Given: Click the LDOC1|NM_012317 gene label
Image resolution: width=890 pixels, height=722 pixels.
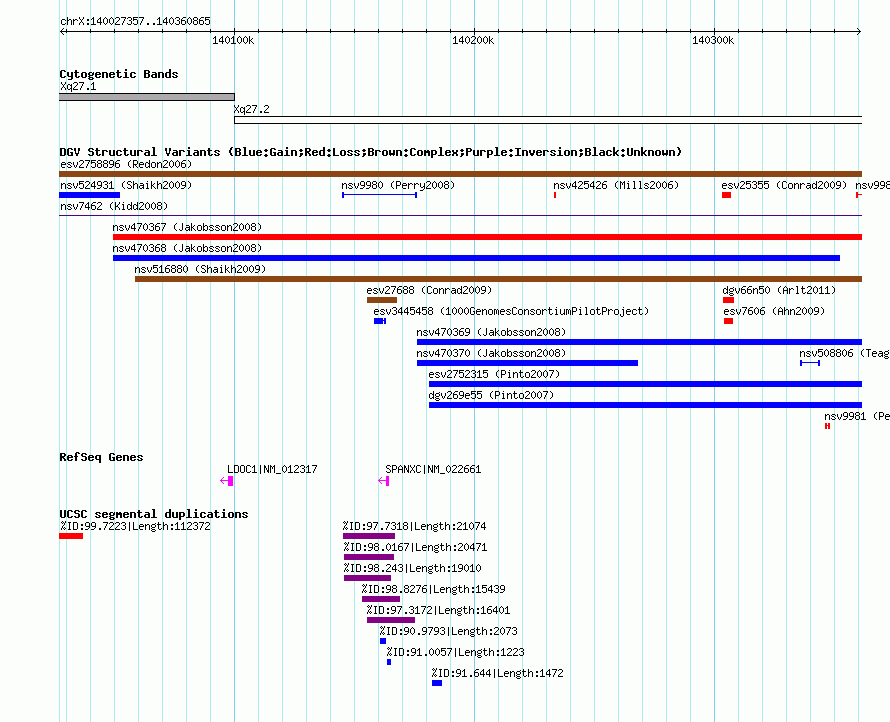Looking at the screenshot, I should pyautogui.click(x=272, y=469).
